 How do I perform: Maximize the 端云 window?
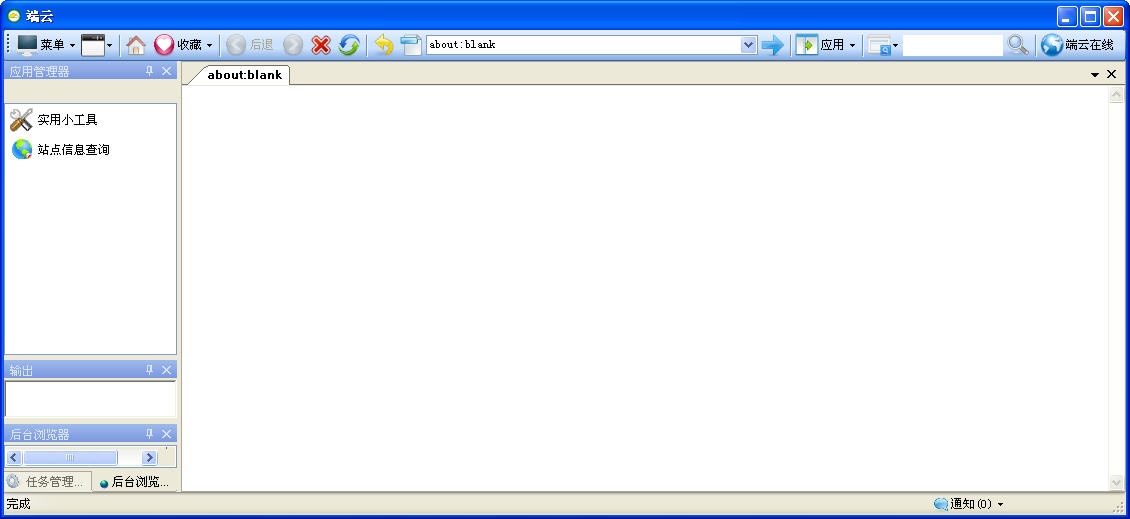(x=1090, y=17)
